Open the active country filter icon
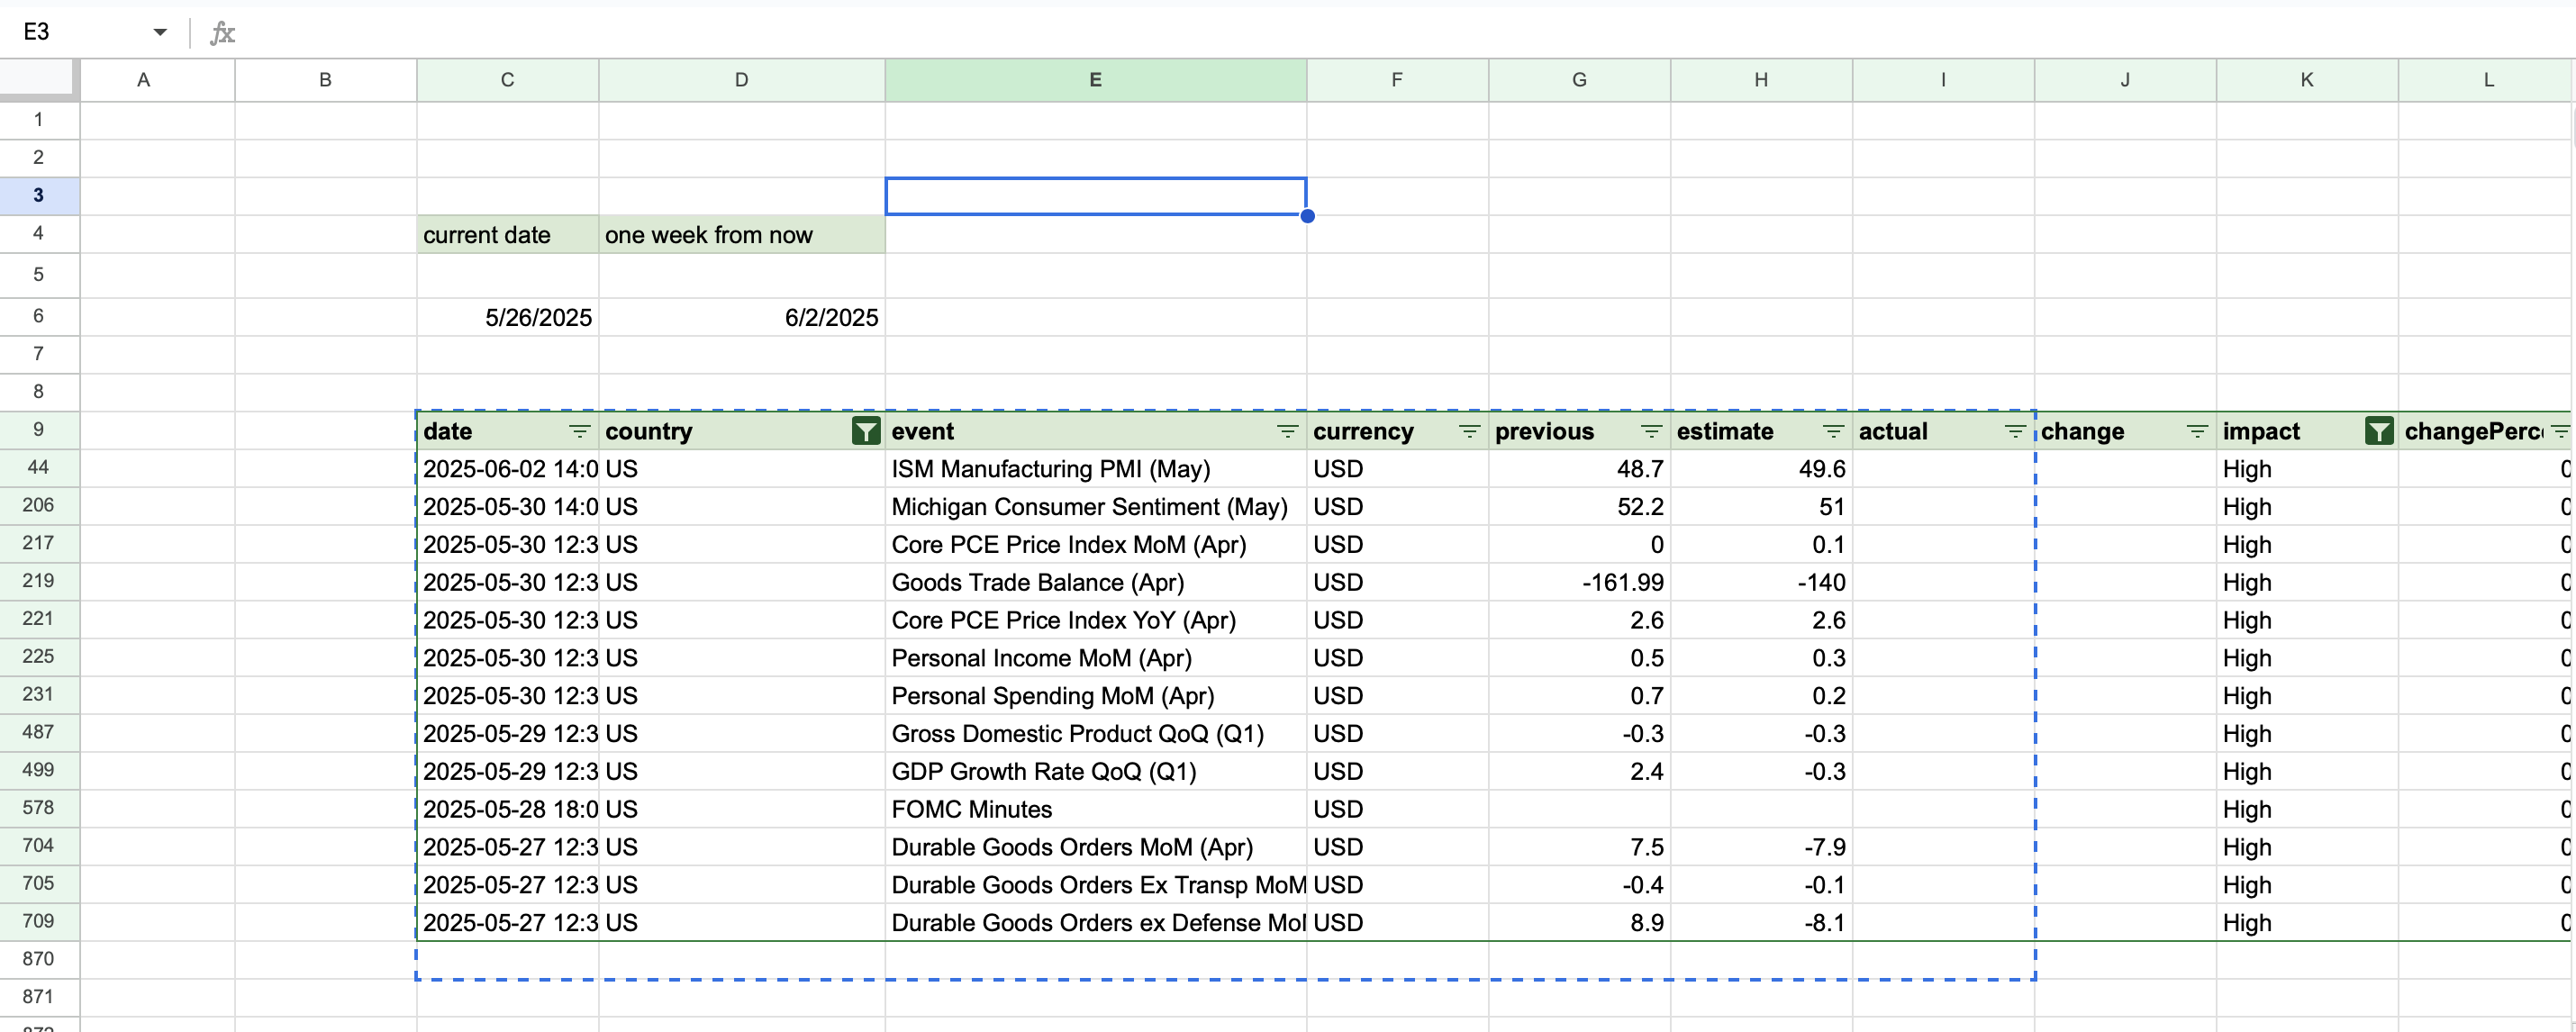2576x1032 pixels. (x=866, y=431)
